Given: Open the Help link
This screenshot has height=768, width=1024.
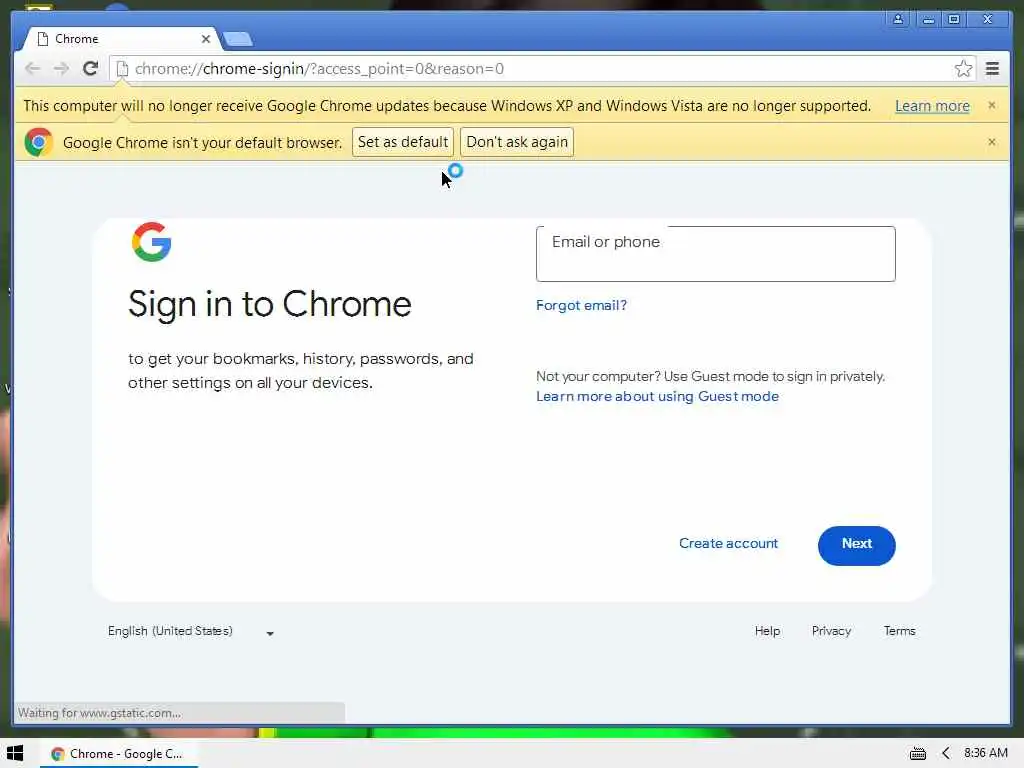Looking at the screenshot, I should coord(767,631).
